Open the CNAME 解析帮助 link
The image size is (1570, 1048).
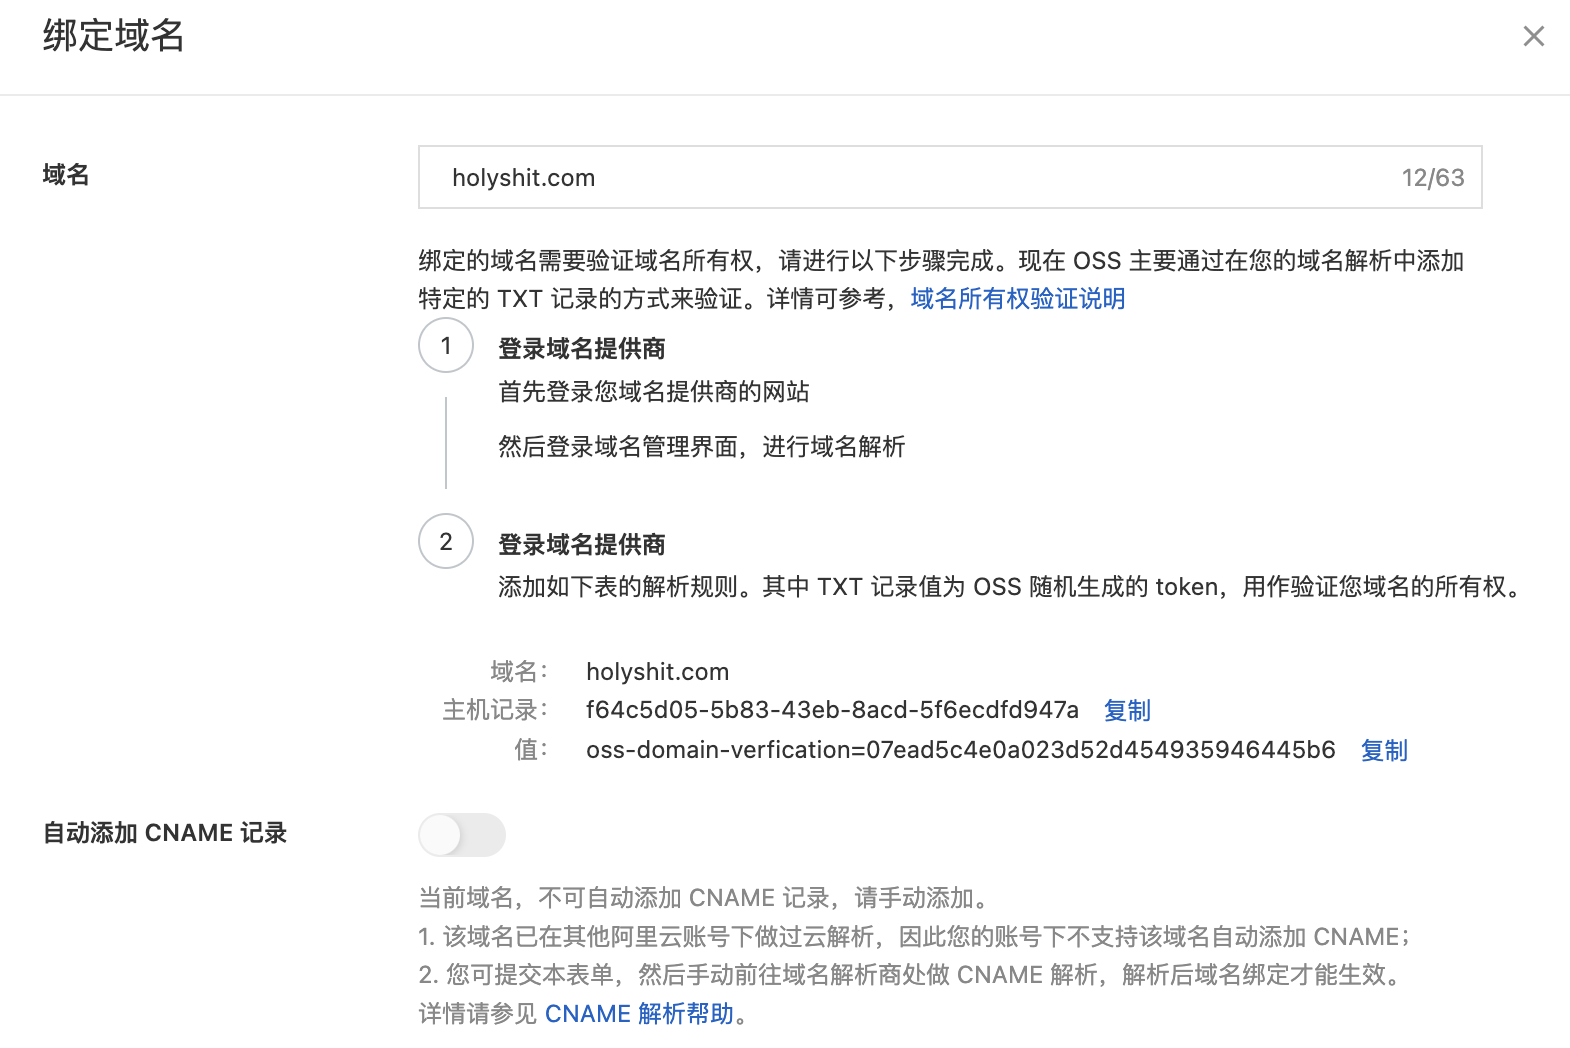639,1014
